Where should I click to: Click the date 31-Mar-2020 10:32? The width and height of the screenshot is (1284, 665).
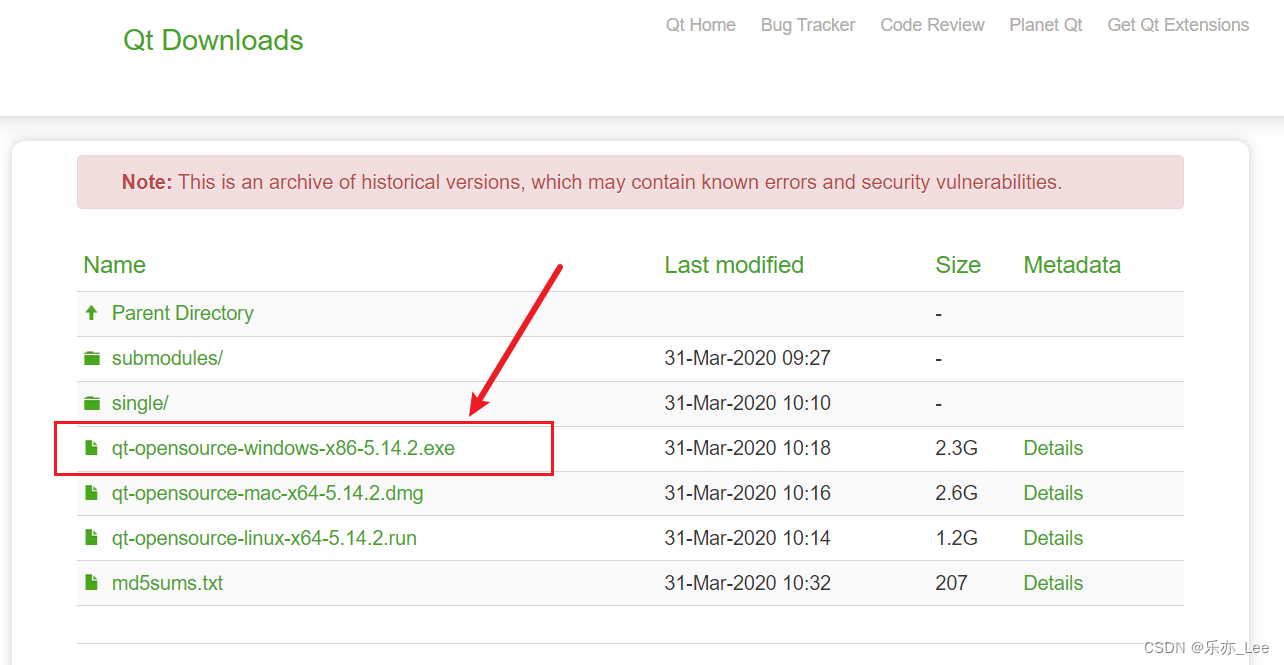coord(747,583)
